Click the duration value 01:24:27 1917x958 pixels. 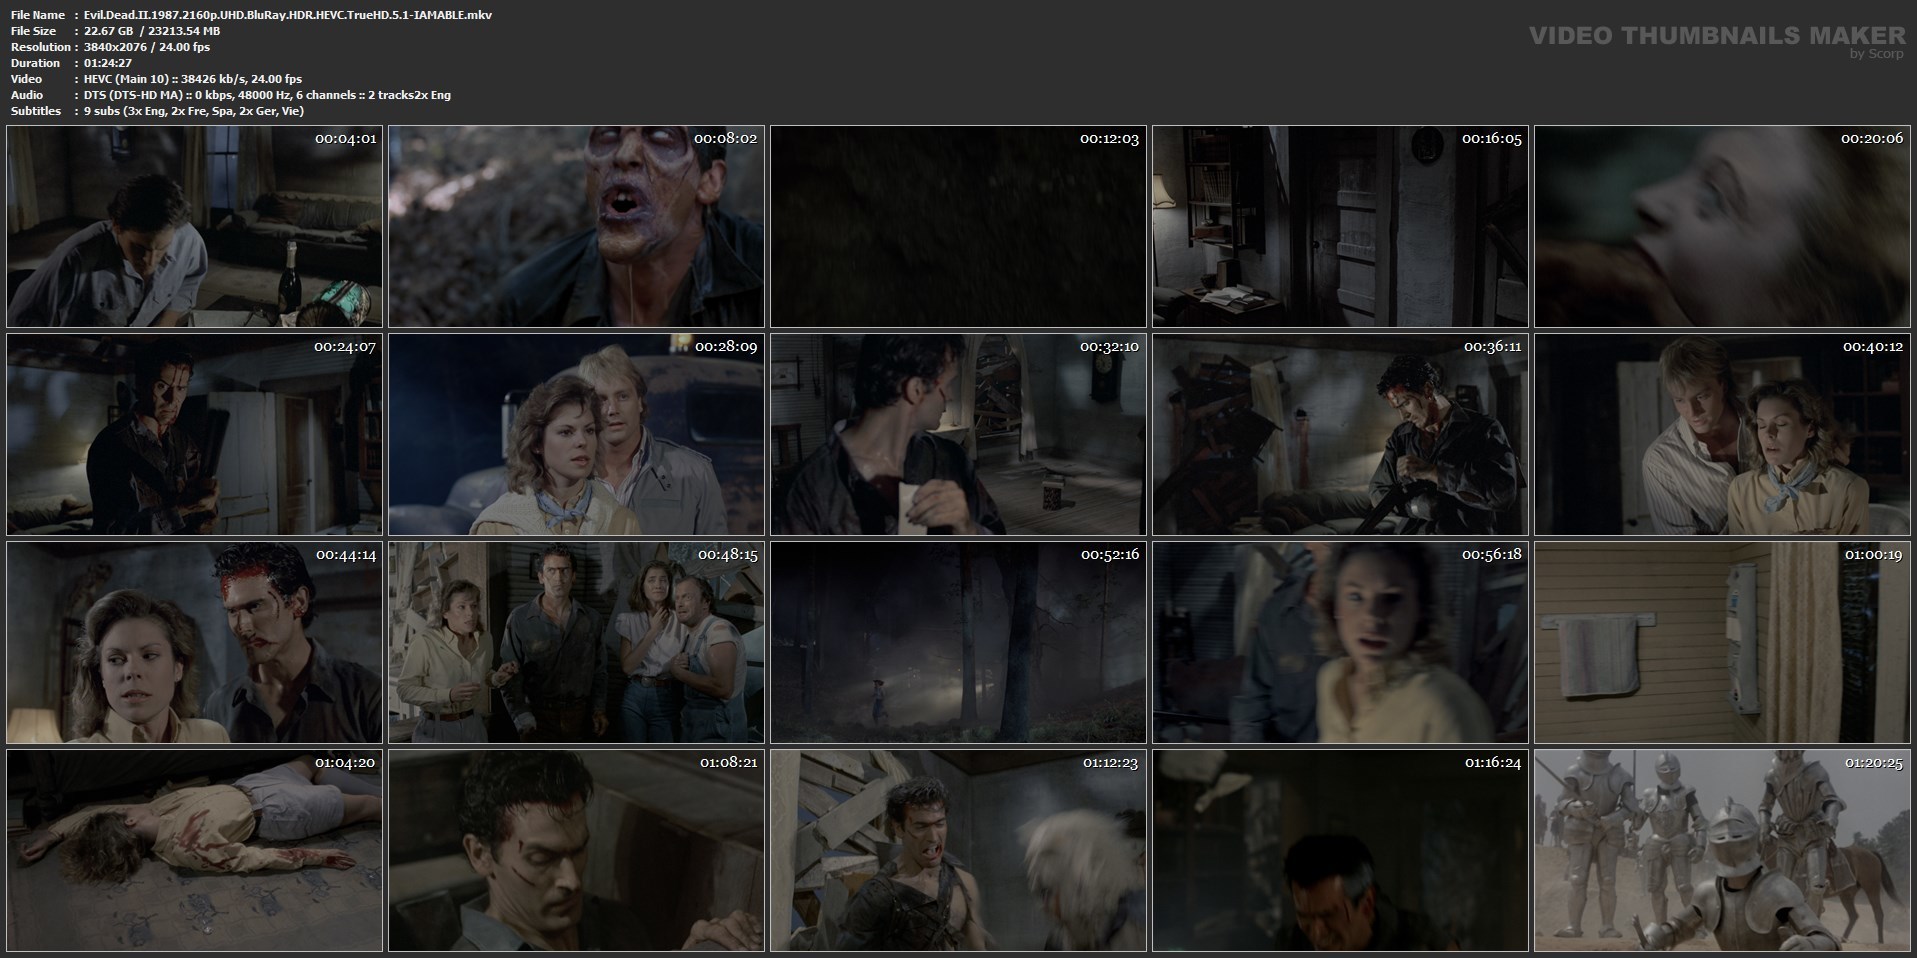pos(108,63)
